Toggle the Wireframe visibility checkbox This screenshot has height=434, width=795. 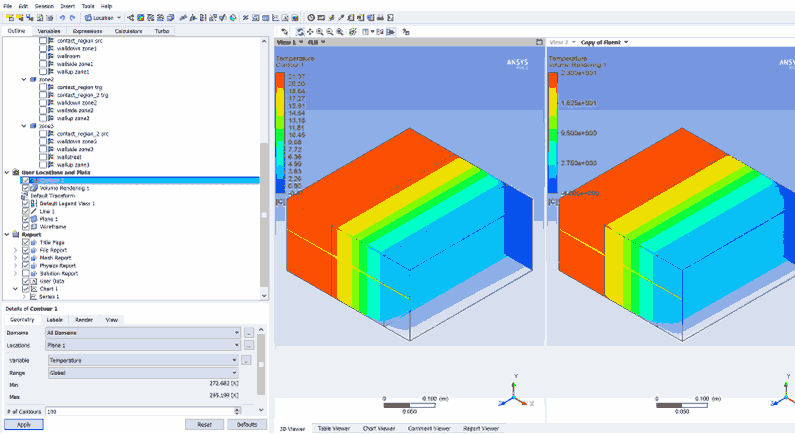tap(27, 227)
